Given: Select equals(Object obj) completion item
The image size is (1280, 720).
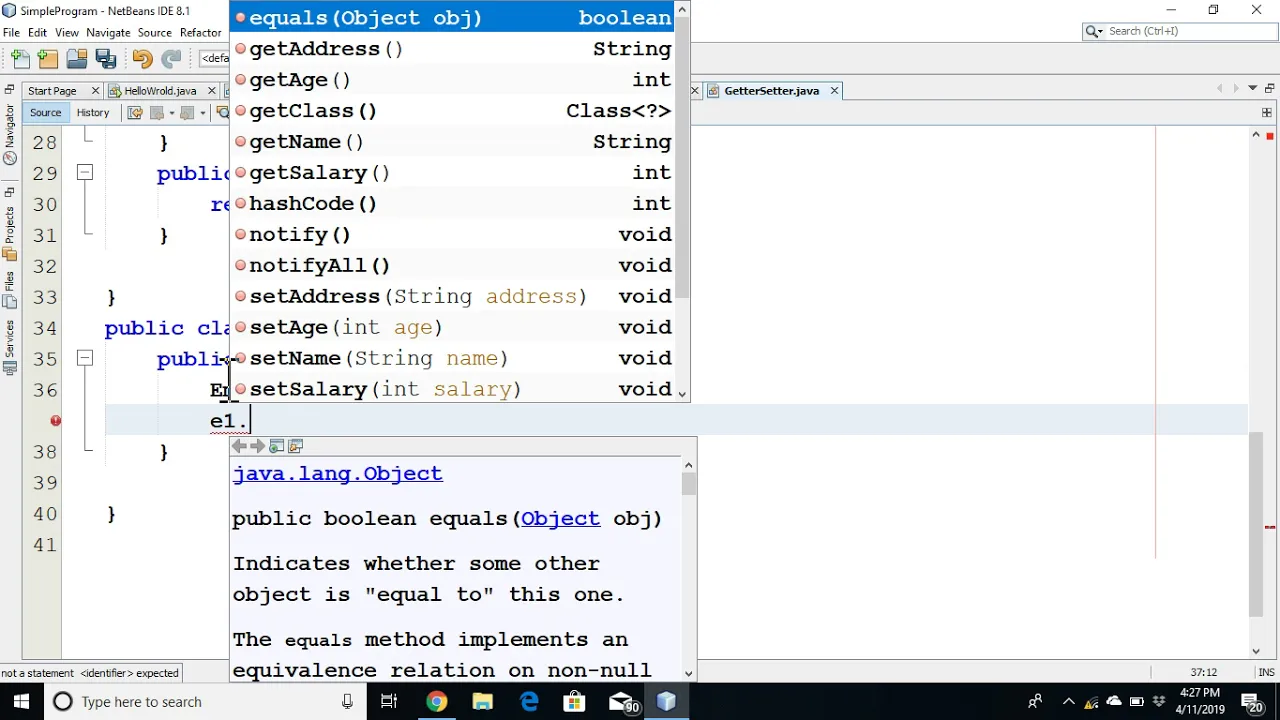Looking at the screenshot, I should (x=454, y=18).
